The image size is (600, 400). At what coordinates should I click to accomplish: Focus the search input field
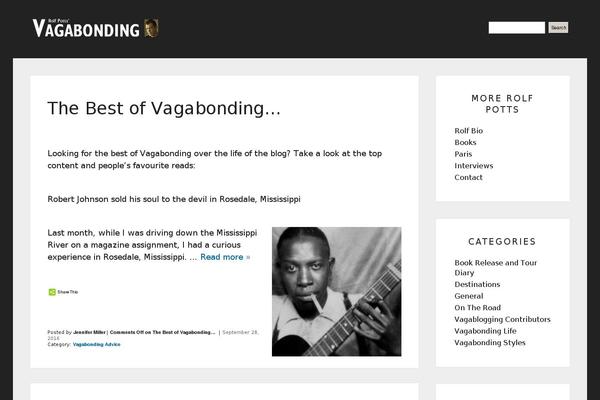[x=517, y=28]
